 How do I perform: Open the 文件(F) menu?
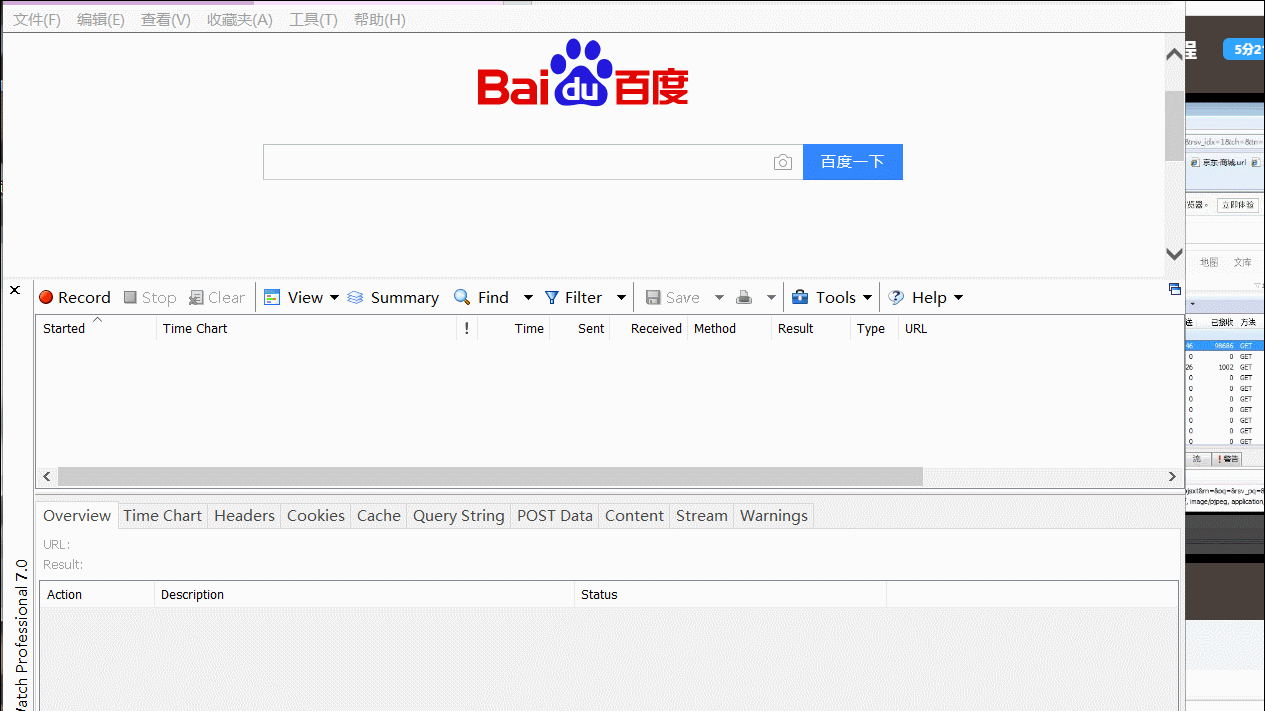(37, 20)
